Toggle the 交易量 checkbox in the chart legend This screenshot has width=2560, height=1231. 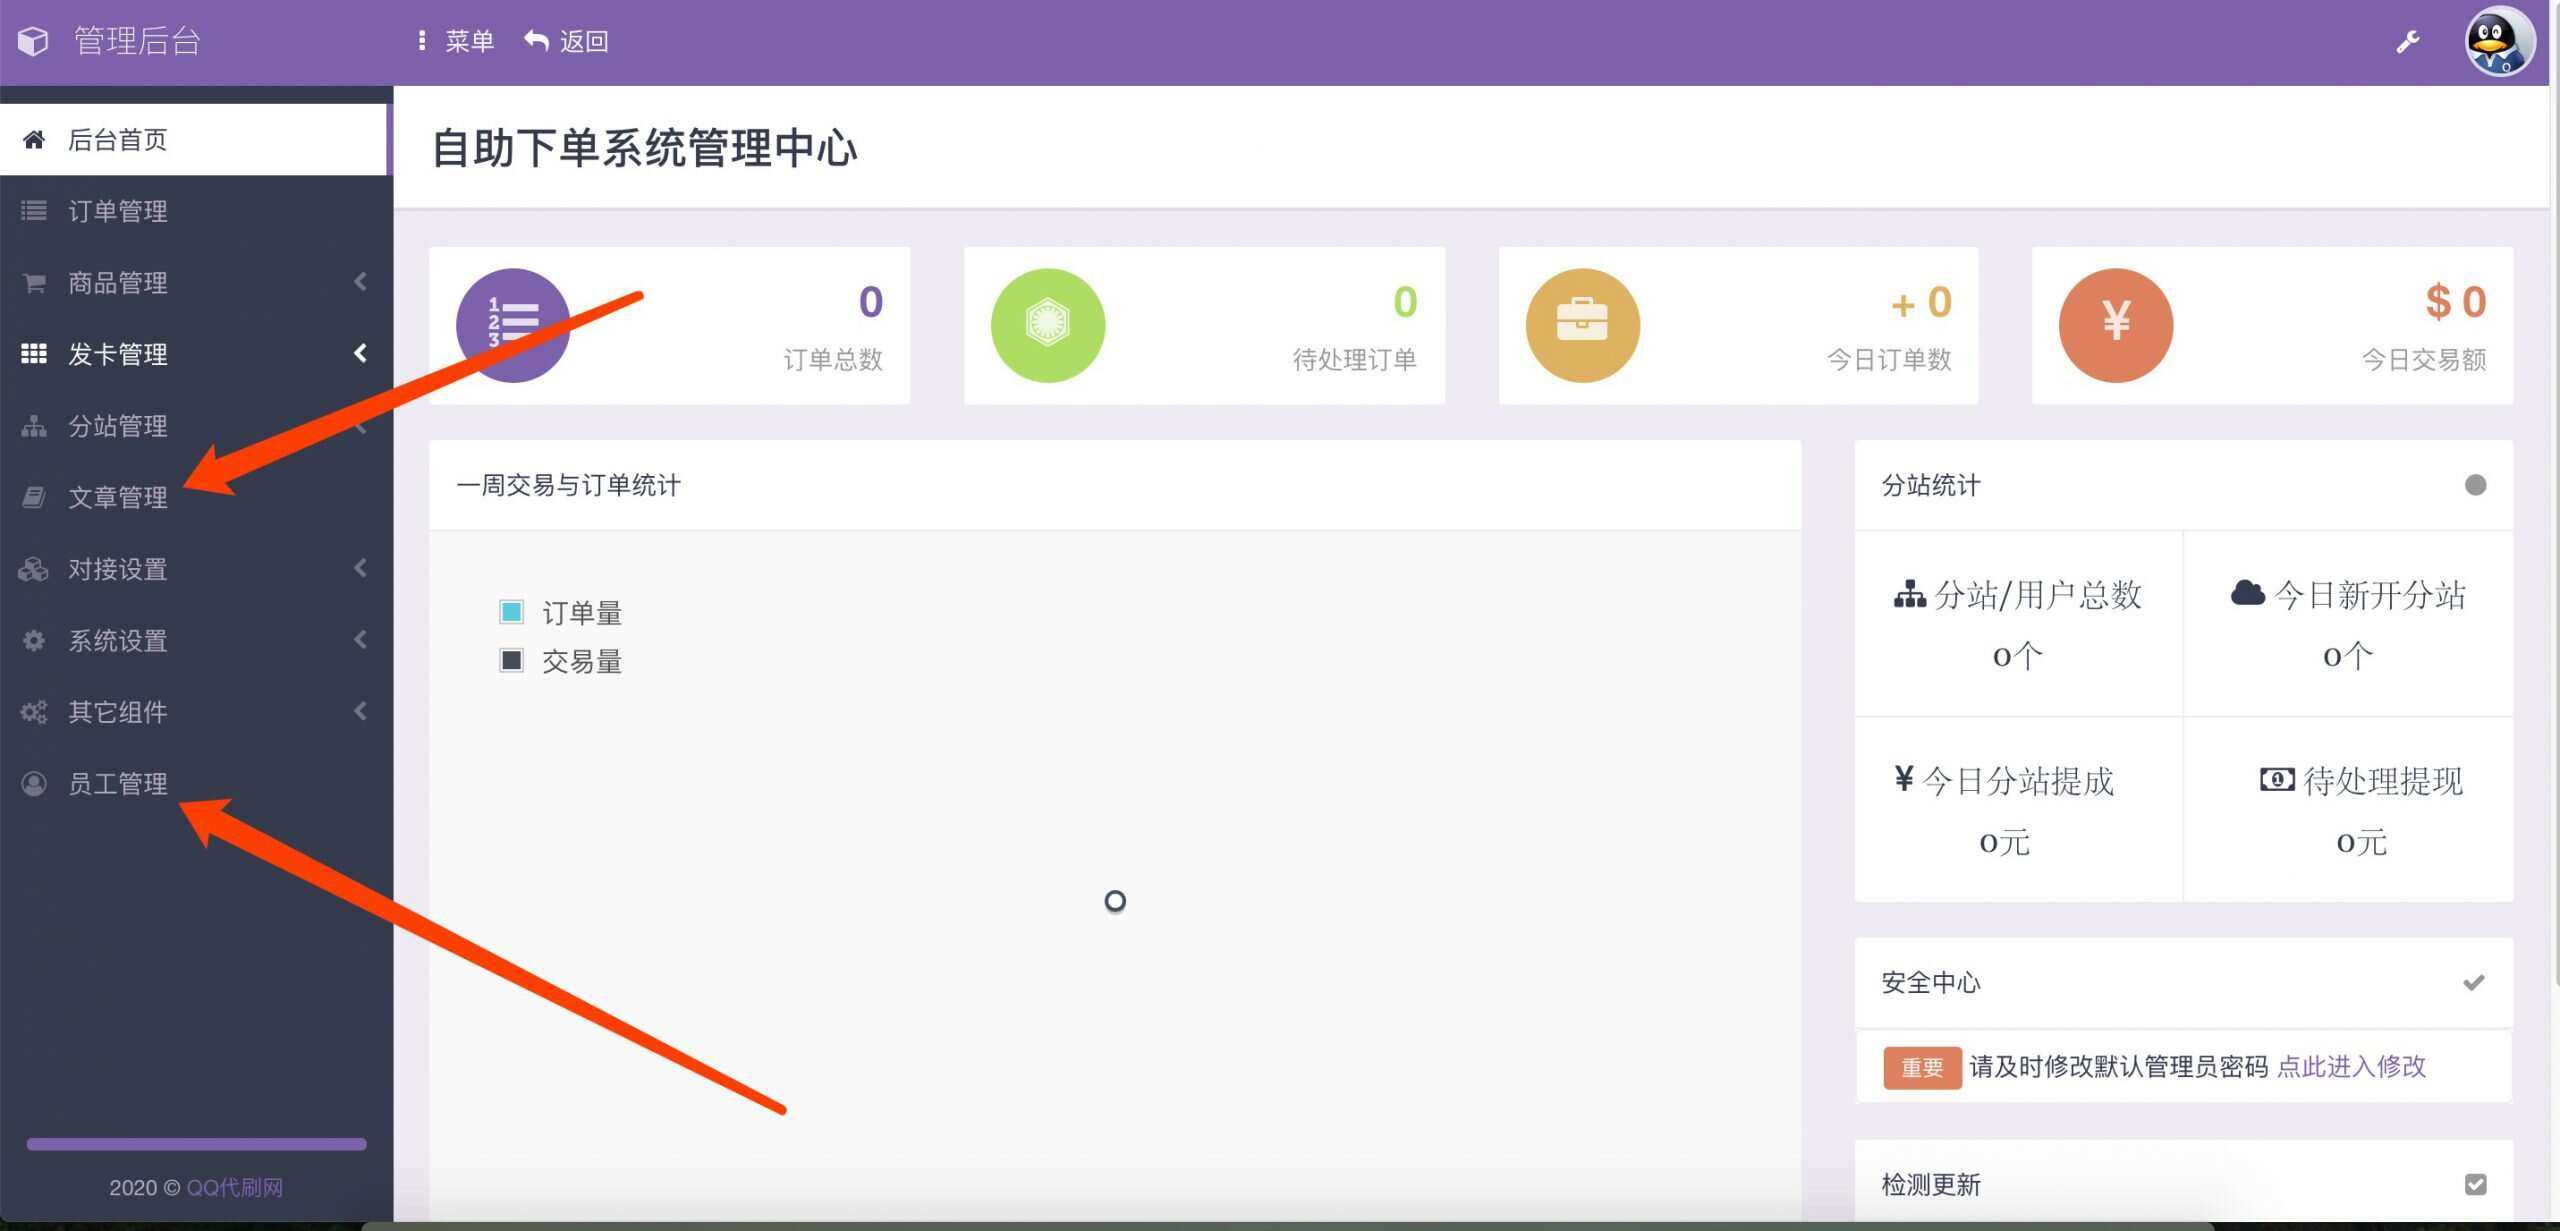coord(512,659)
